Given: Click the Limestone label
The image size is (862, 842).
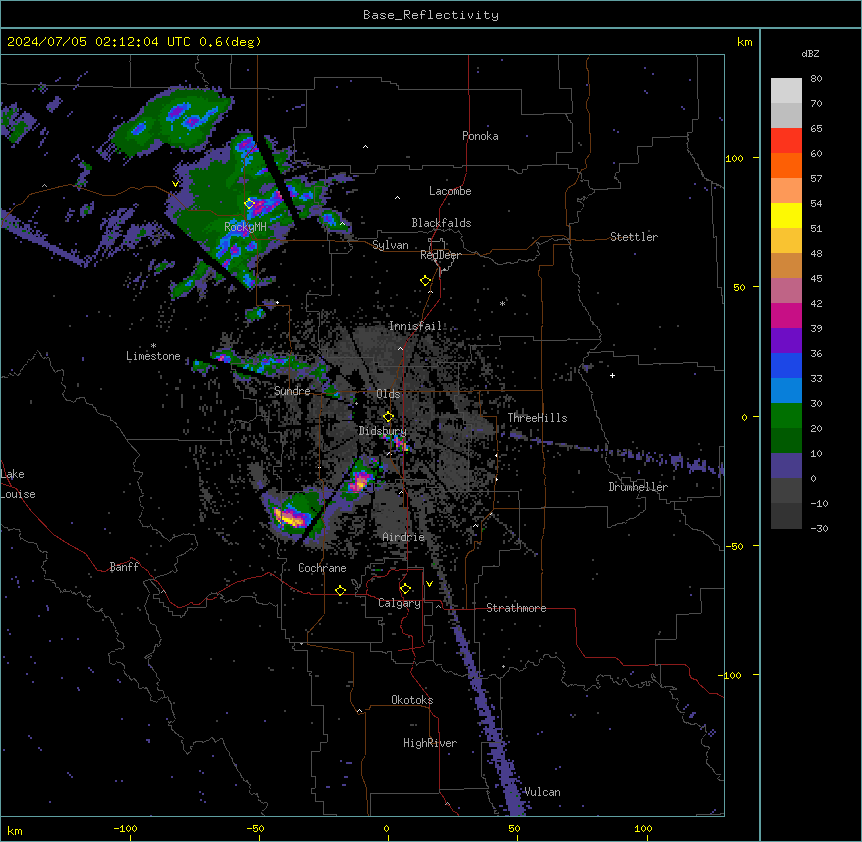Looking at the screenshot, I should coord(153,356).
